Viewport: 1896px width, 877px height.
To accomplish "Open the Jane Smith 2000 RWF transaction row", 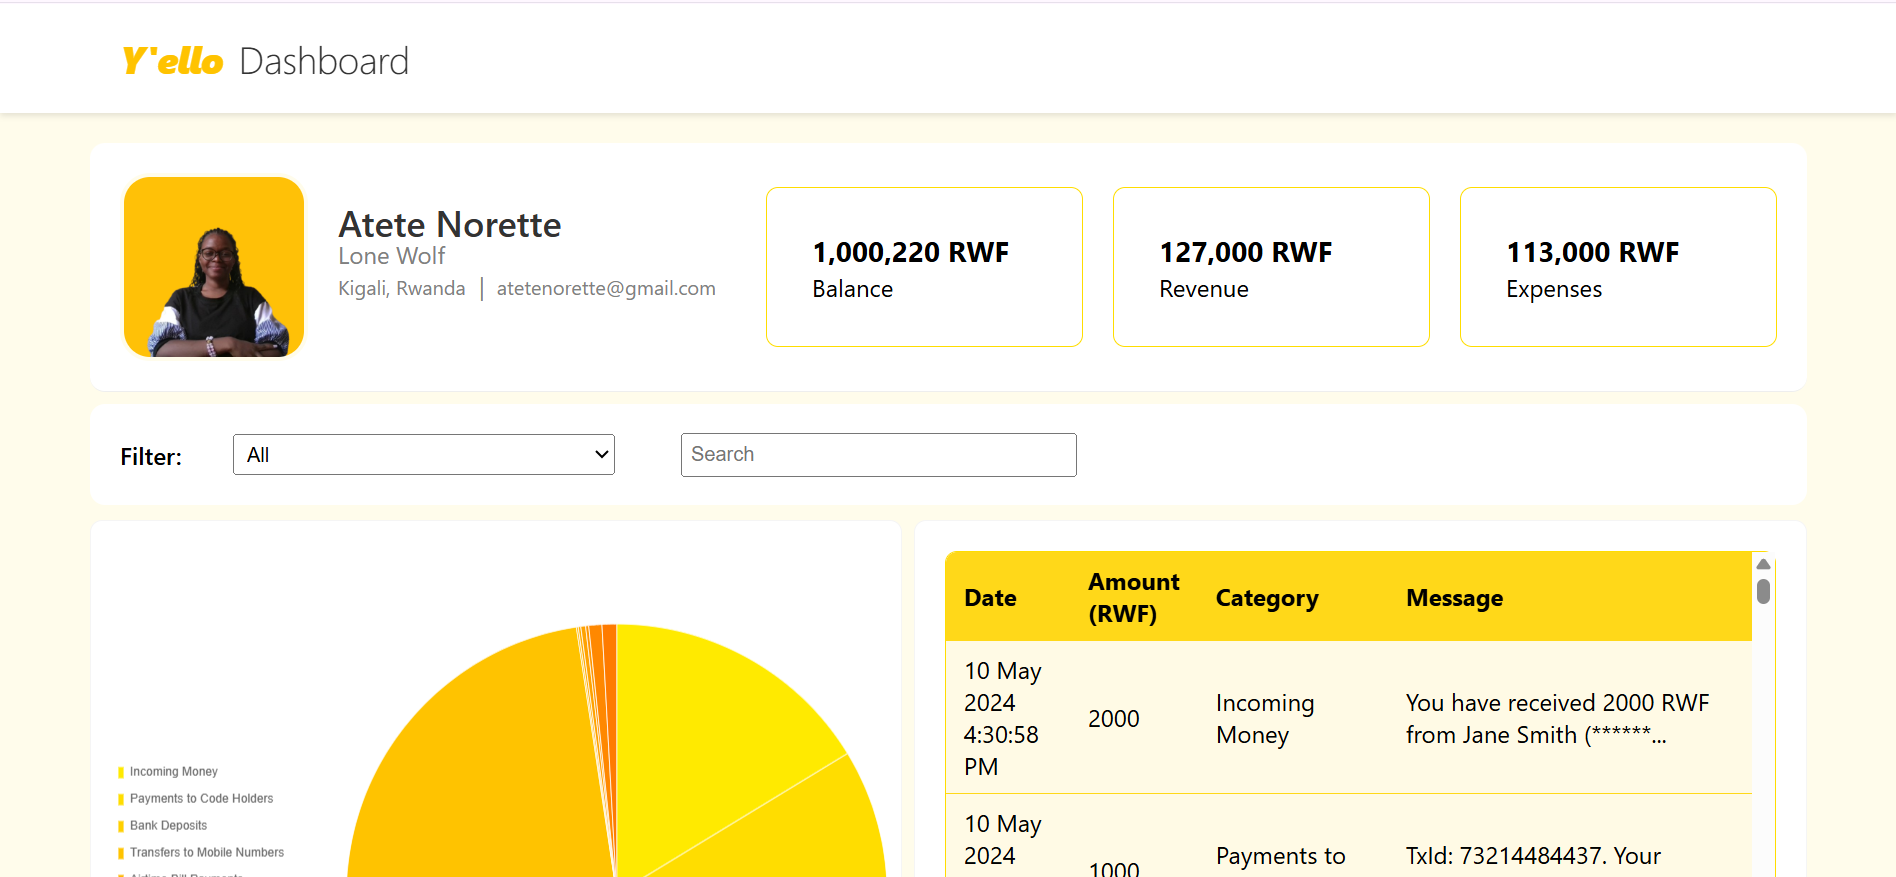I will pos(1347,718).
